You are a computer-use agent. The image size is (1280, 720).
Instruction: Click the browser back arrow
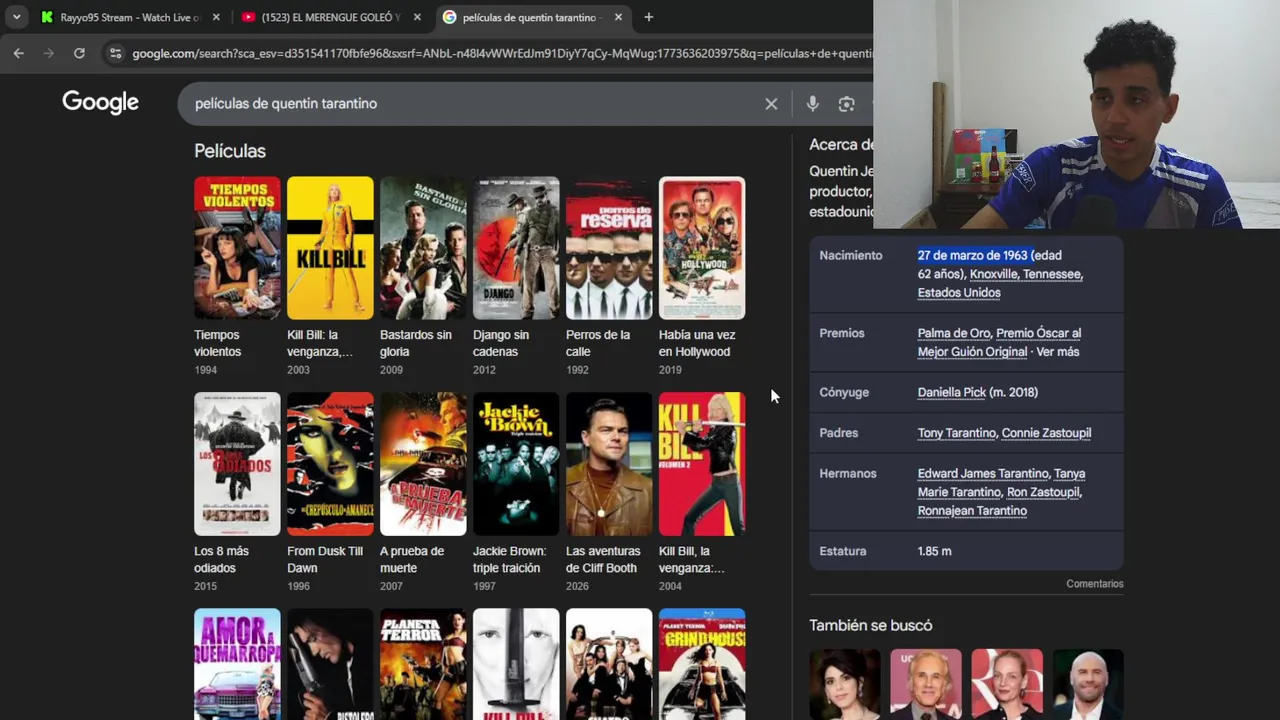18,53
